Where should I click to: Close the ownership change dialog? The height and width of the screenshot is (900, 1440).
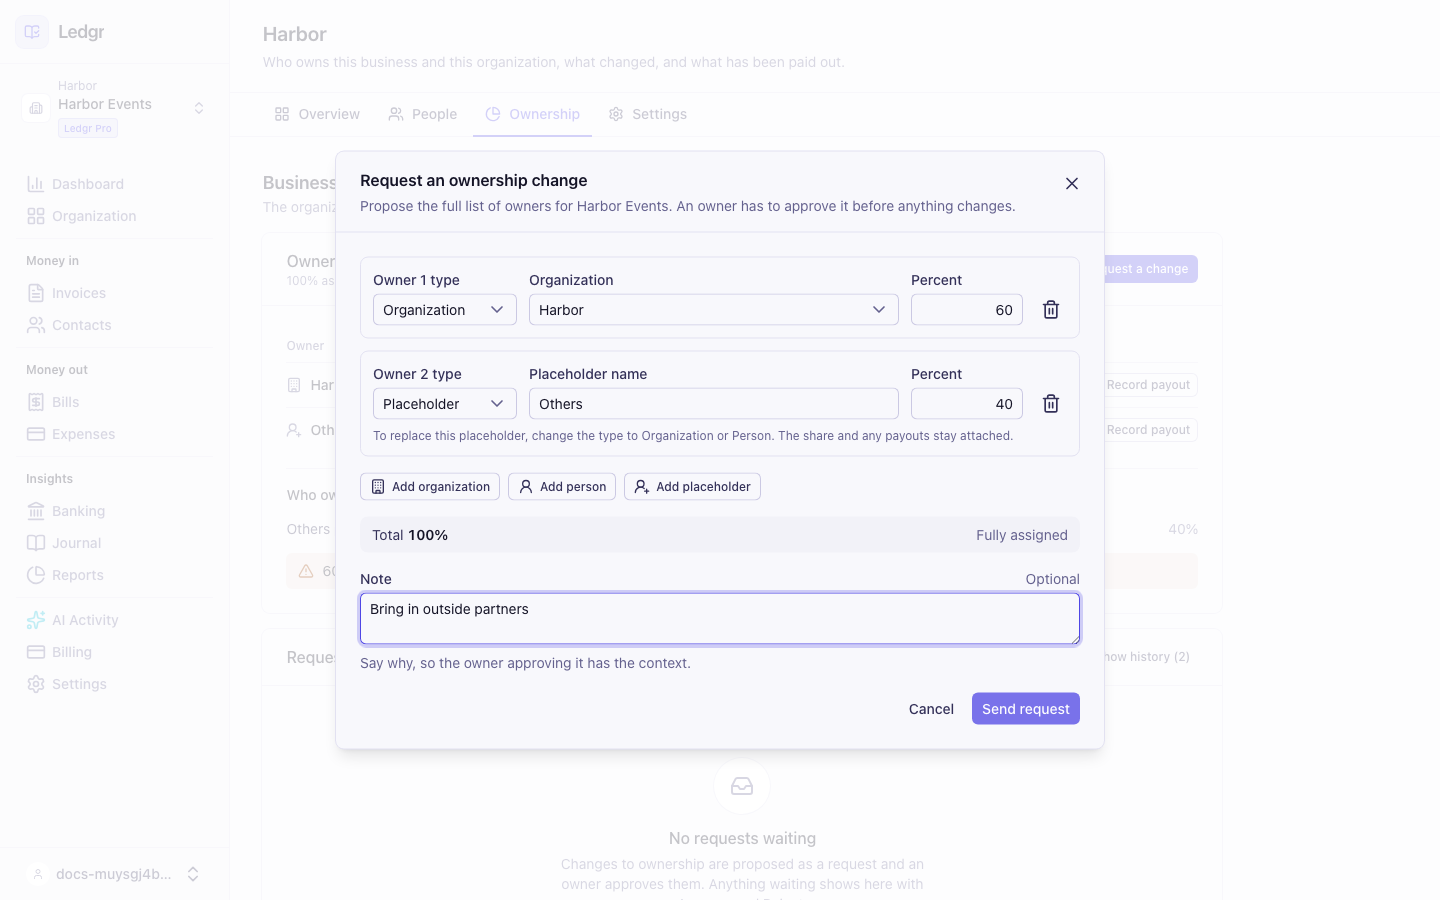tap(1072, 183)
